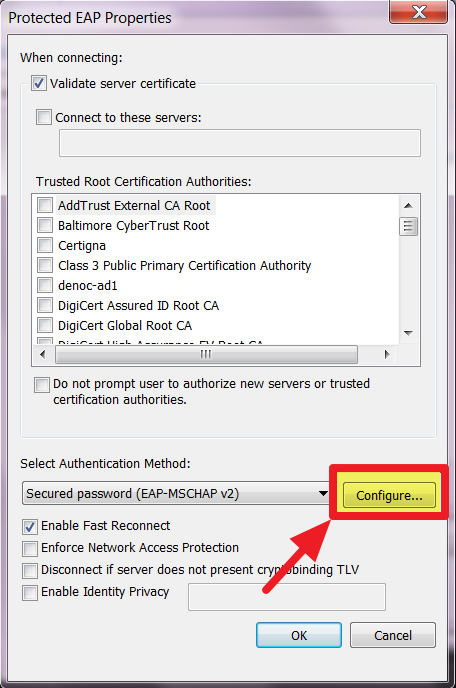Check DigiCert Global Root CA
Image resolution: width=456 pixels, height=688 pixels.
45,325
